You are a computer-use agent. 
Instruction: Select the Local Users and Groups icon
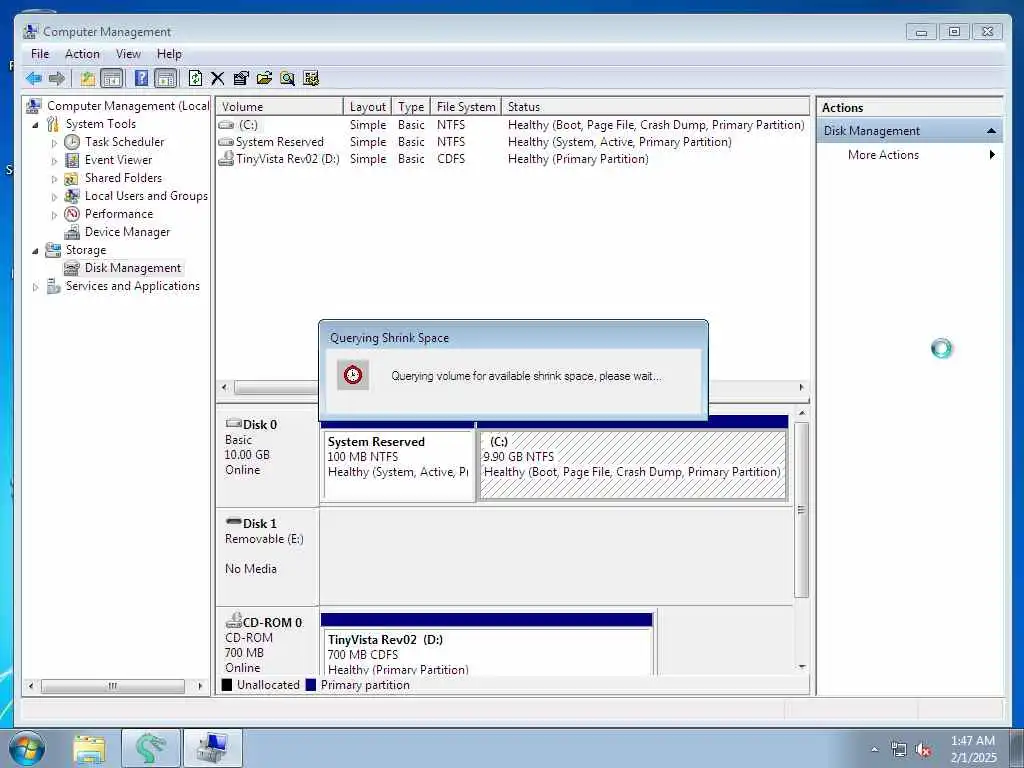coord(72,196)
